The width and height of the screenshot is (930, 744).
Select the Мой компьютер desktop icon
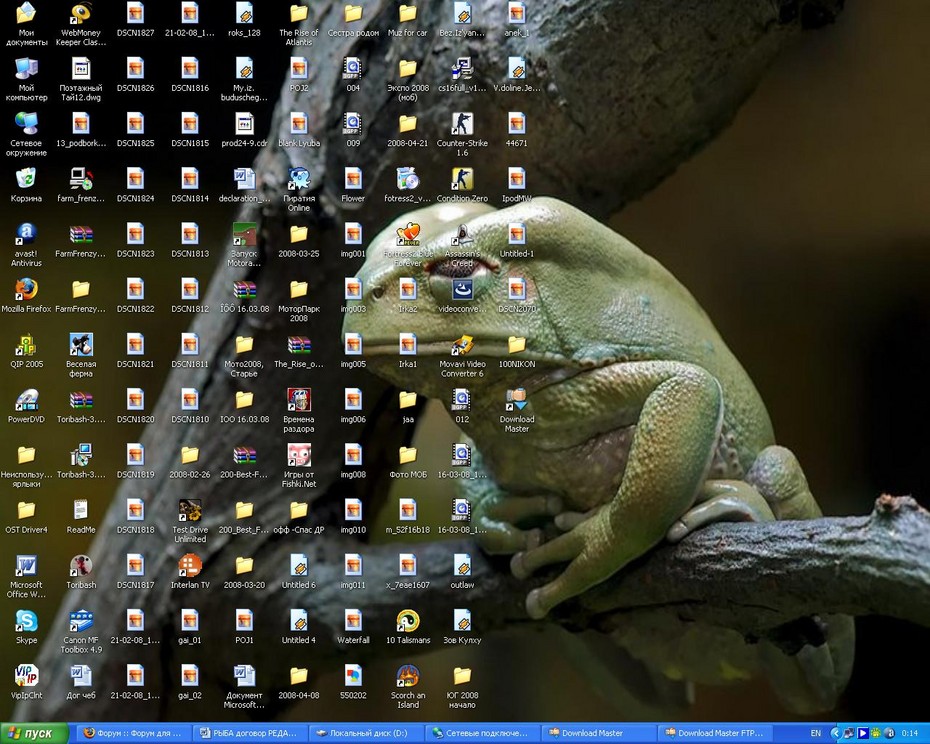pyautogui.click(x=26, y=80)
